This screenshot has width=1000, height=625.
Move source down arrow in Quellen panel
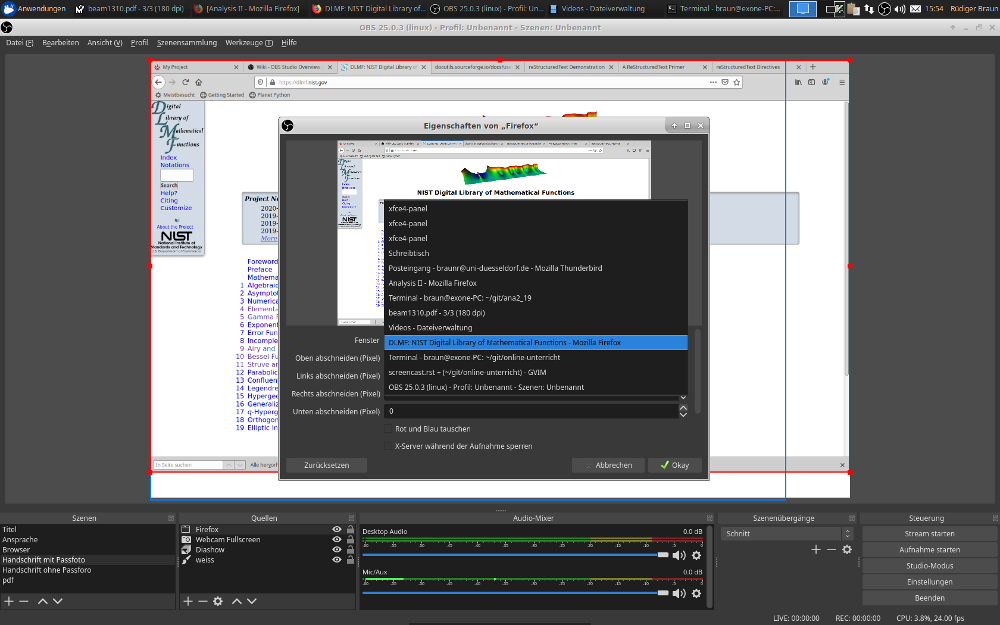pyautogui.click(x=252, y=601)
